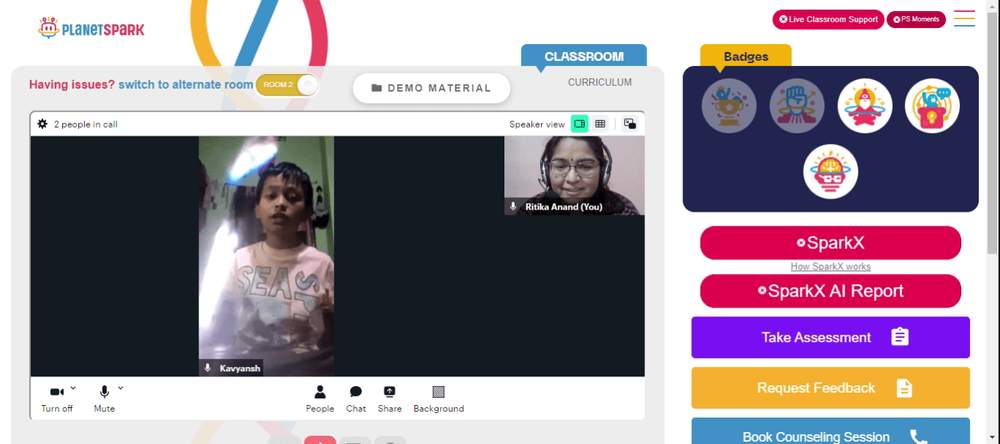
Task: Click Book Counseling Session button
Action: 830,431
